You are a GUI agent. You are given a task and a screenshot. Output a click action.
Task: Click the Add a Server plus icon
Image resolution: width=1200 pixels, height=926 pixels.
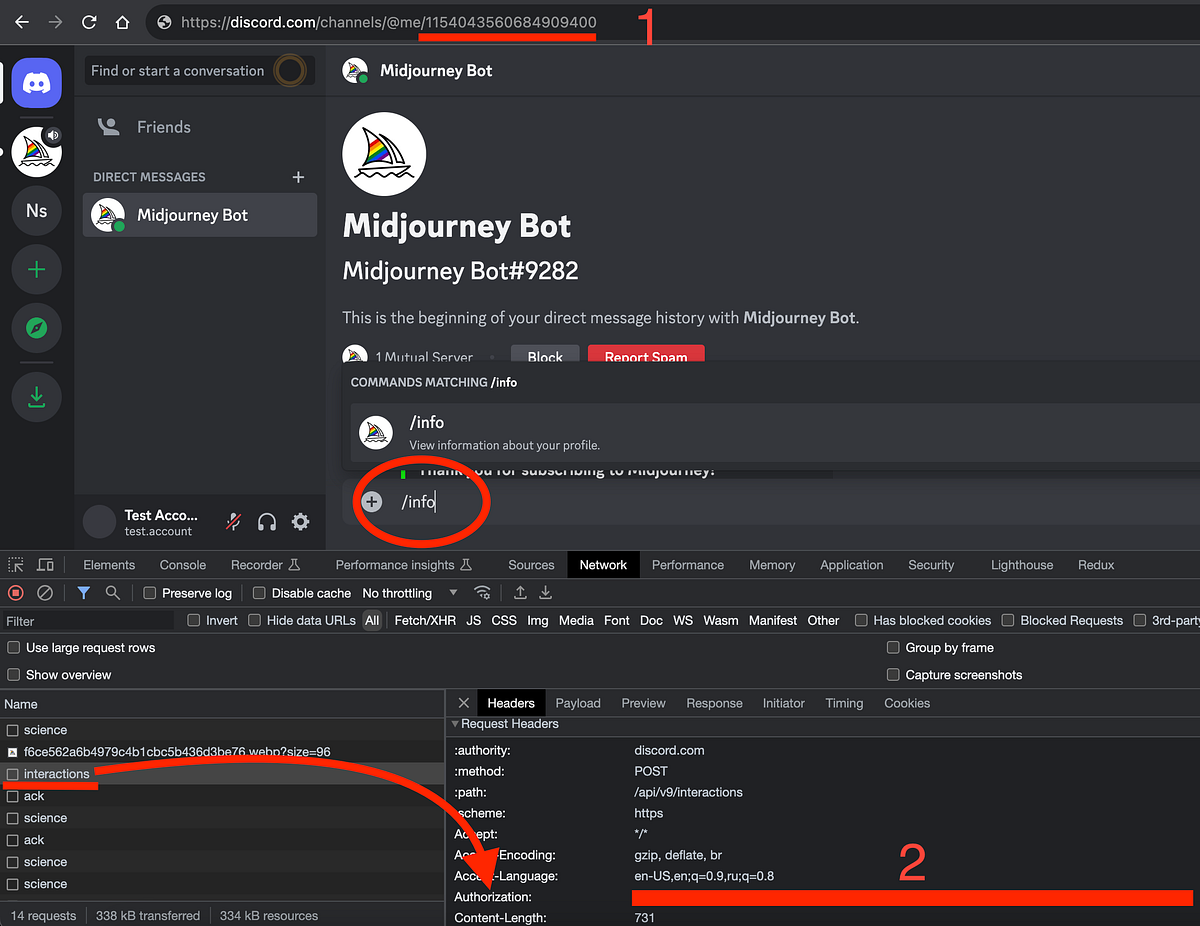click(36, 269)
